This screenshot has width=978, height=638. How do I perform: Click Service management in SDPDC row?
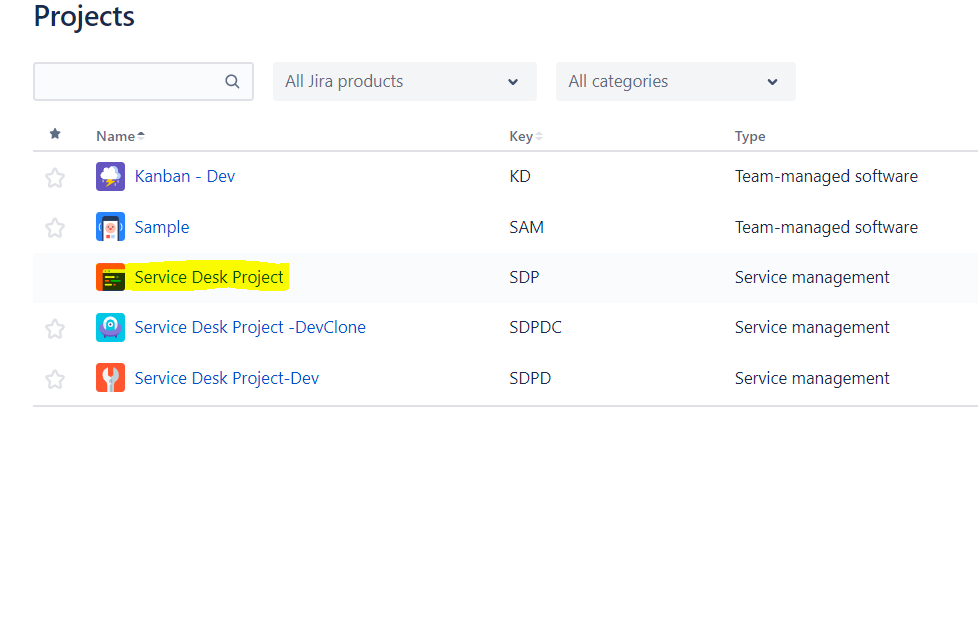(811, 327)
